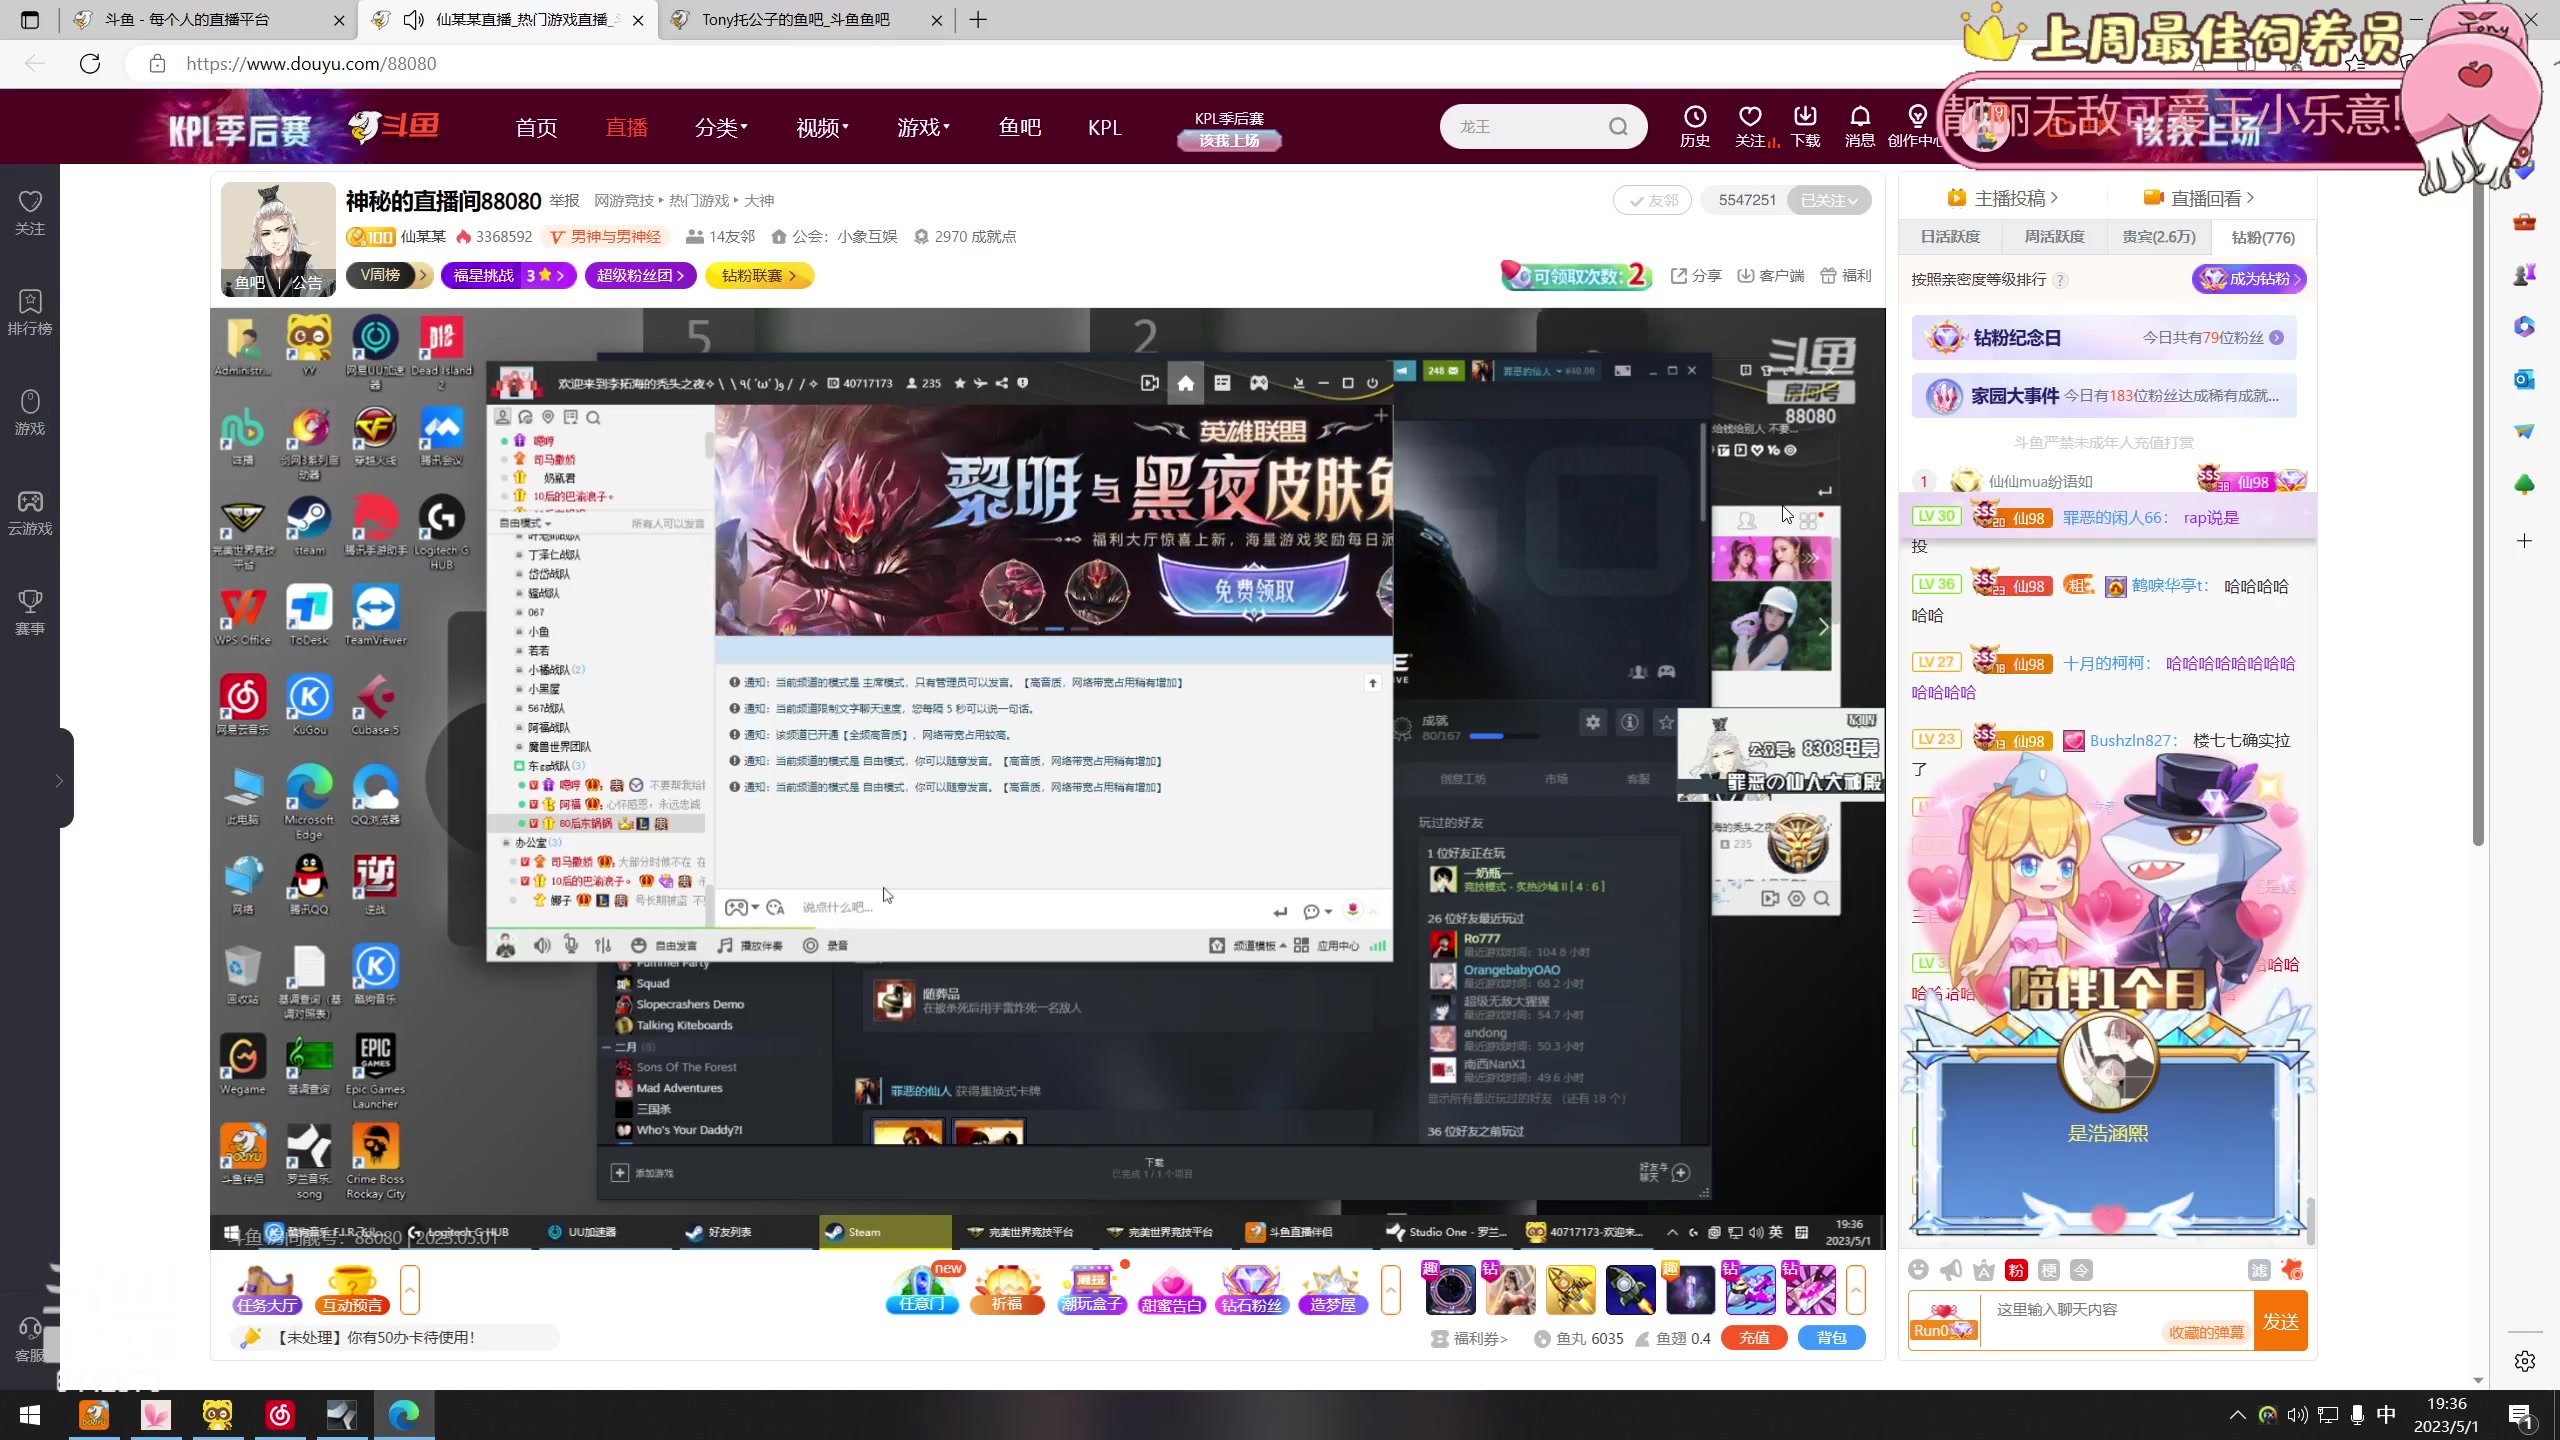2560x1440 pixels.
Task: Open the 超级粉丝团 button
Action: click(640, 275)
